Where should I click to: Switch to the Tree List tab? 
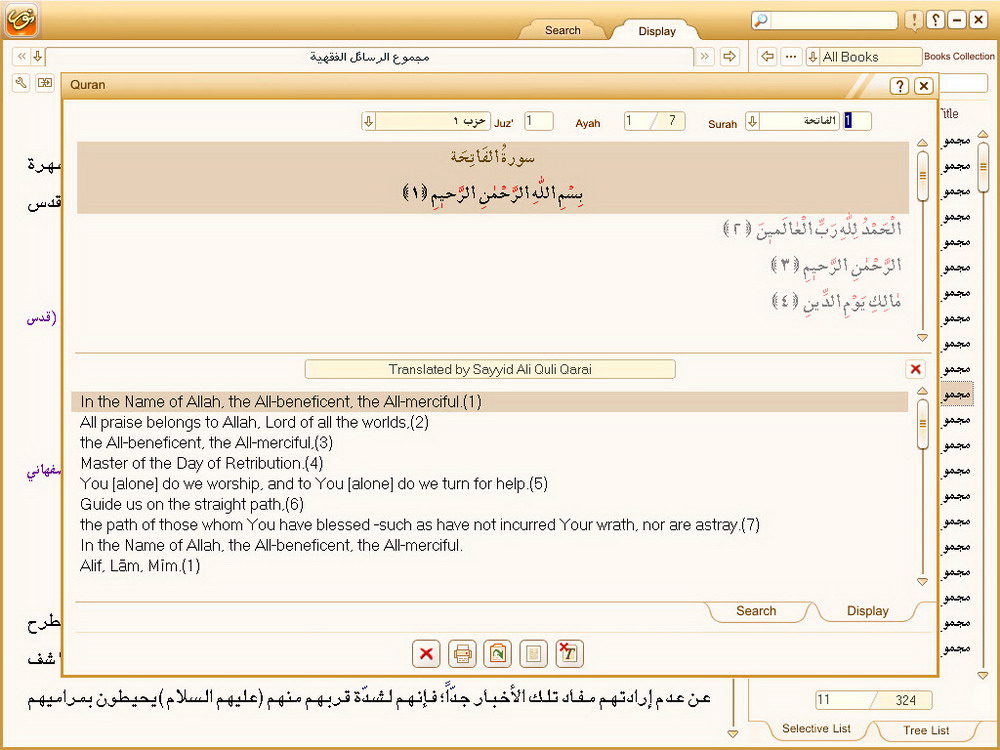pos(926,730)
